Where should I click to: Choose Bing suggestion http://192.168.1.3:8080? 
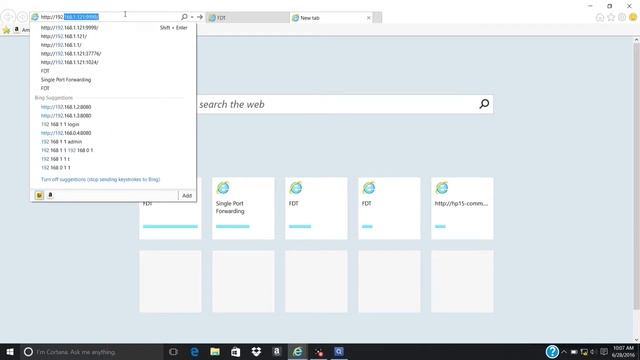click(x=66, y=116)
